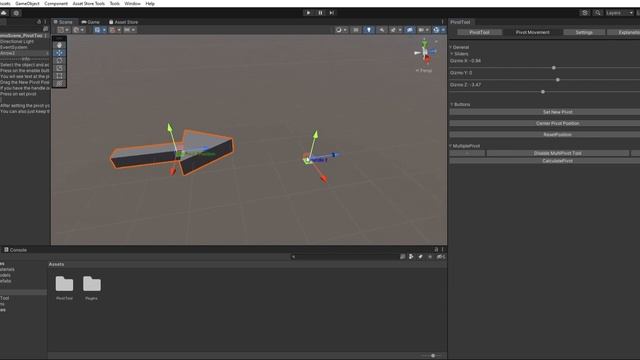The height and width of the screenshot is (360, 640).
Task: Toggle hidden objects visibility in the scene toolbar
Action: click(x=410, y=30)
